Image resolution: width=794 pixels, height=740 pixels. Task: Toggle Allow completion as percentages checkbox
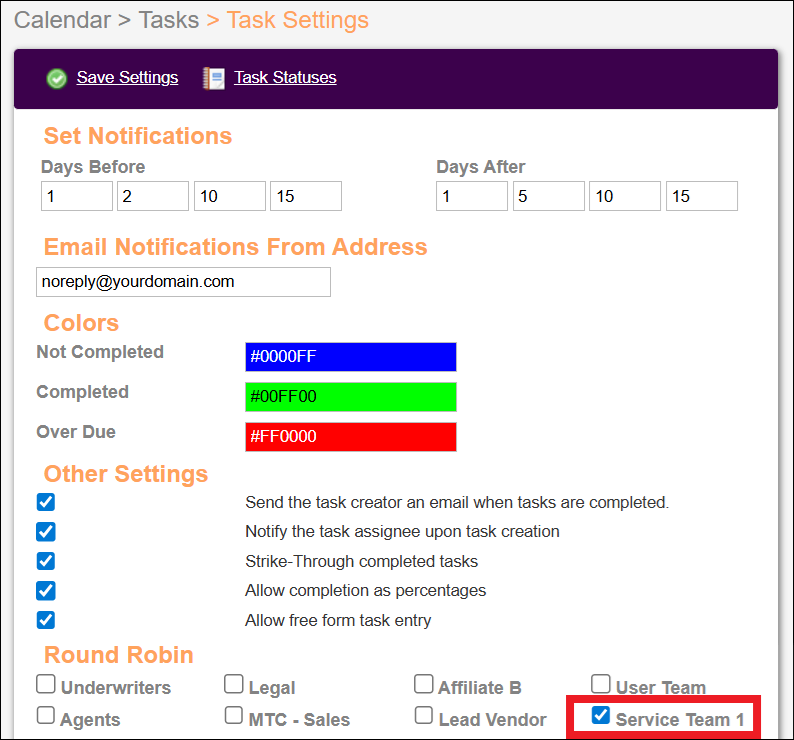[46, 590]
